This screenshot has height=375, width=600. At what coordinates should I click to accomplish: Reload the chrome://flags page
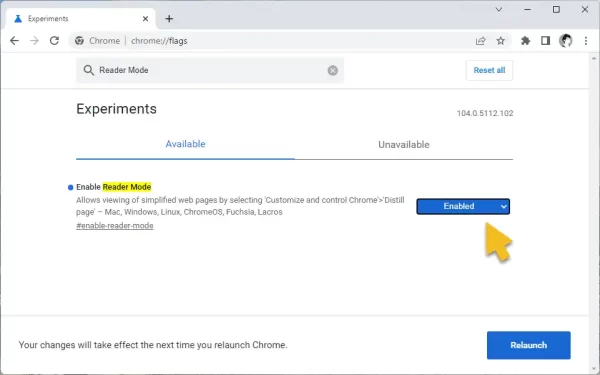tap(54, 41)
